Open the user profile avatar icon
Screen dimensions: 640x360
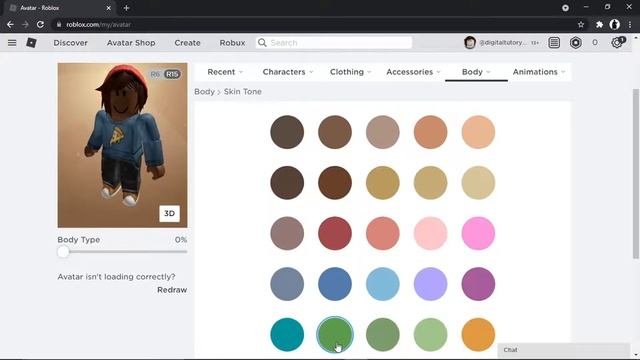470,42
